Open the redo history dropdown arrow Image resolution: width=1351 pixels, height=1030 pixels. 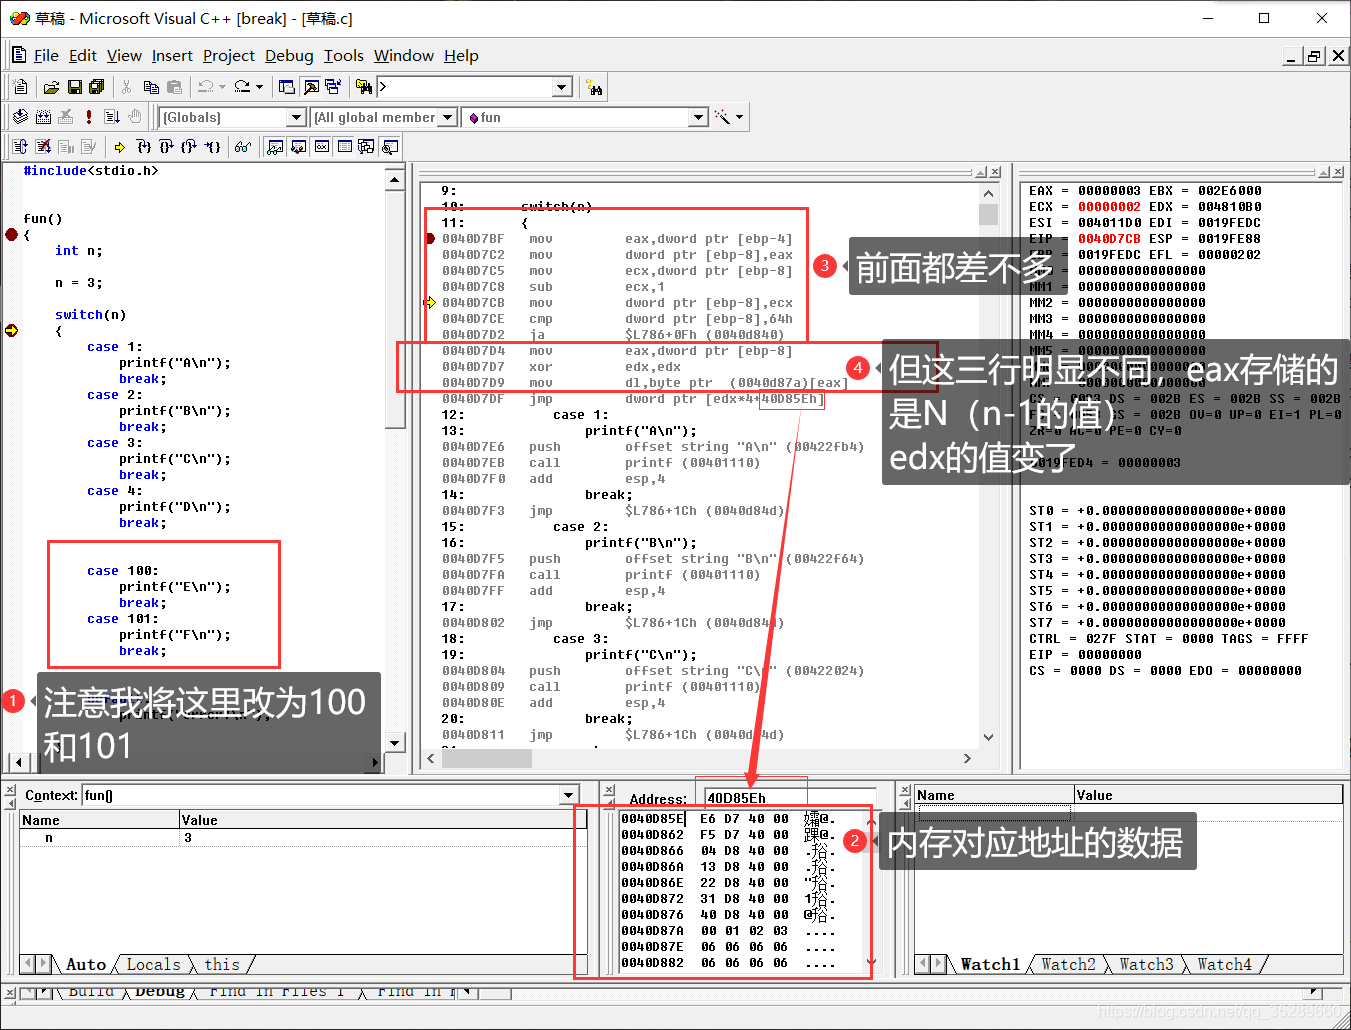click(x=259, y=87)
